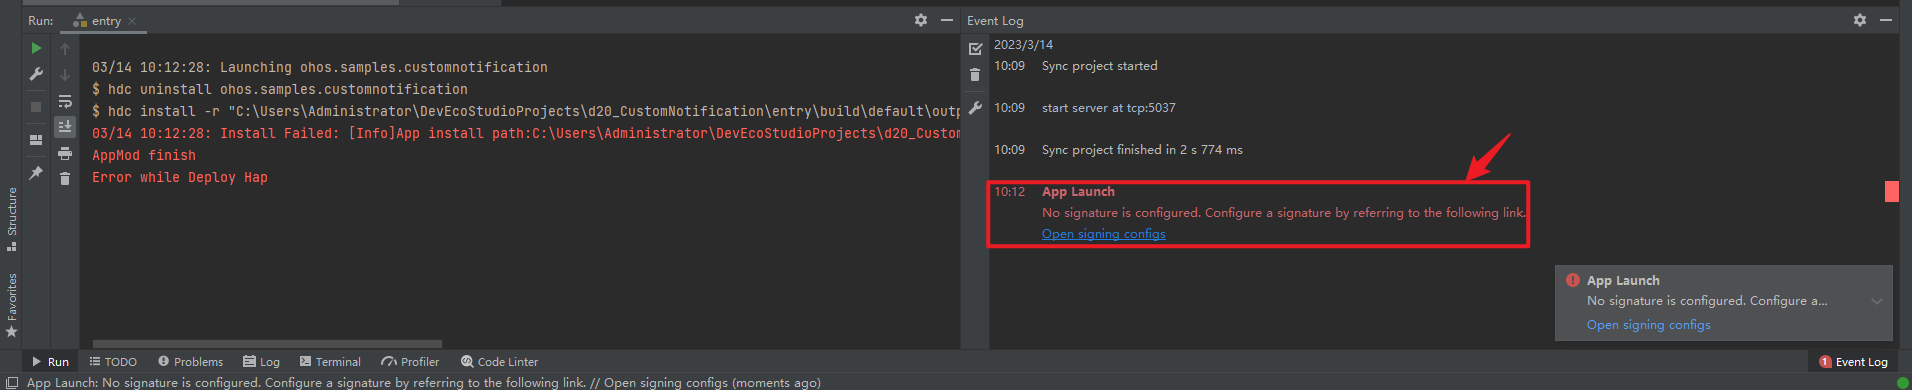Click Open signing configs link in Event Log
1912x390 pixels.
1103,234
